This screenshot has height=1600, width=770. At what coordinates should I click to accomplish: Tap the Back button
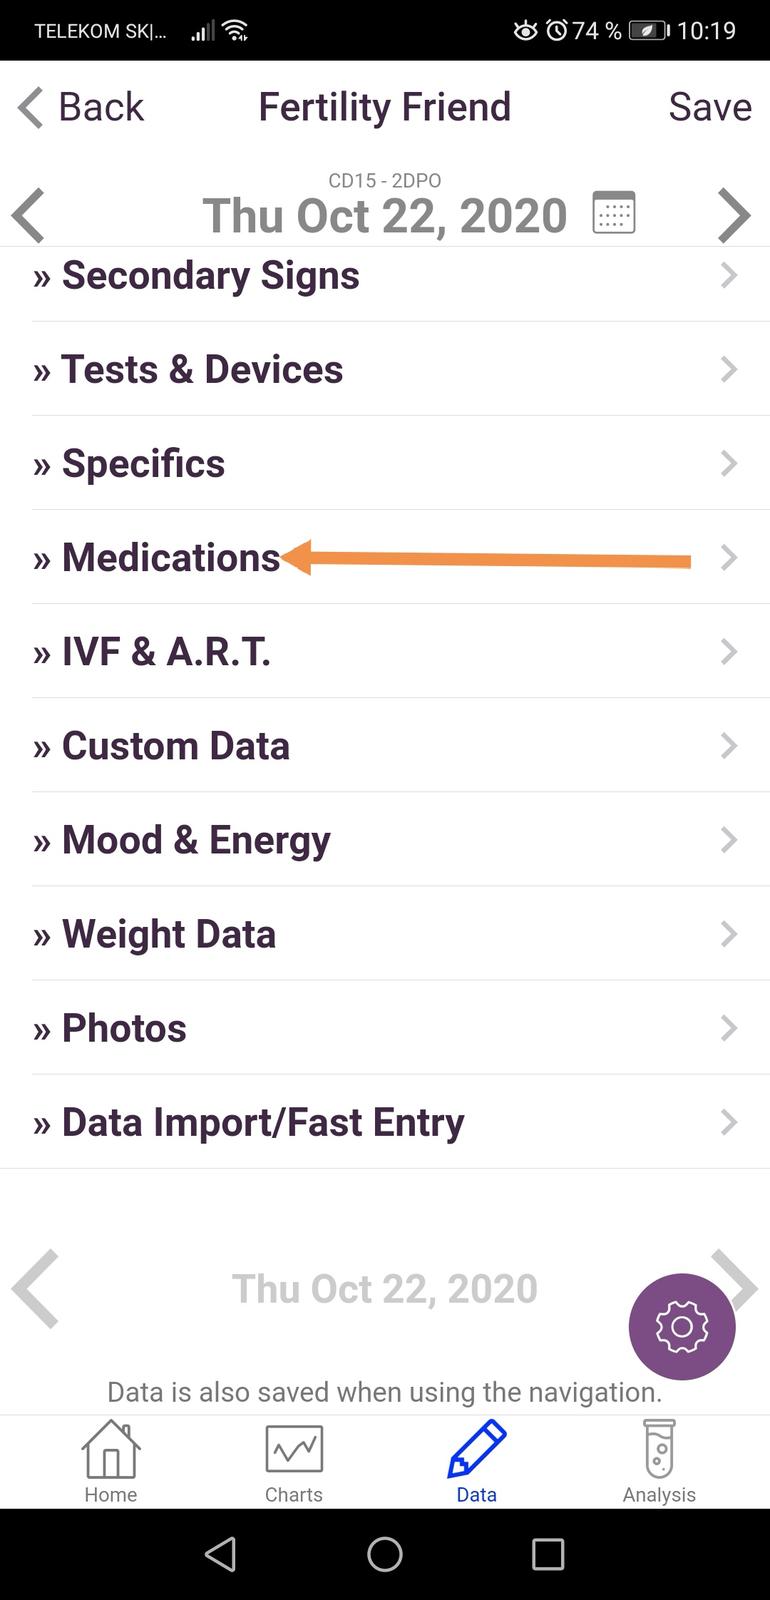[82, 107]
